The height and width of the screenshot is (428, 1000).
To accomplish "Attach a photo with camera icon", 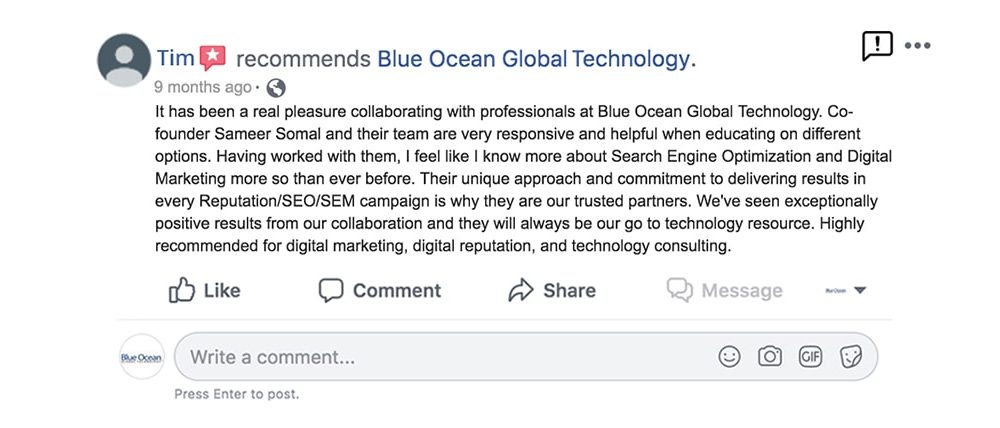I will (770, 357).
